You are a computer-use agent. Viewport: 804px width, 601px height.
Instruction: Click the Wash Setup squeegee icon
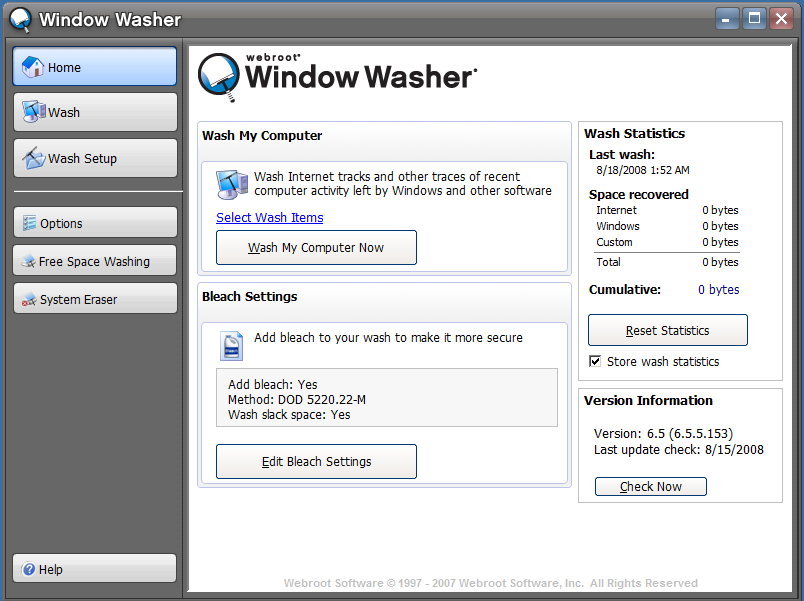click(x=34, y=158)
